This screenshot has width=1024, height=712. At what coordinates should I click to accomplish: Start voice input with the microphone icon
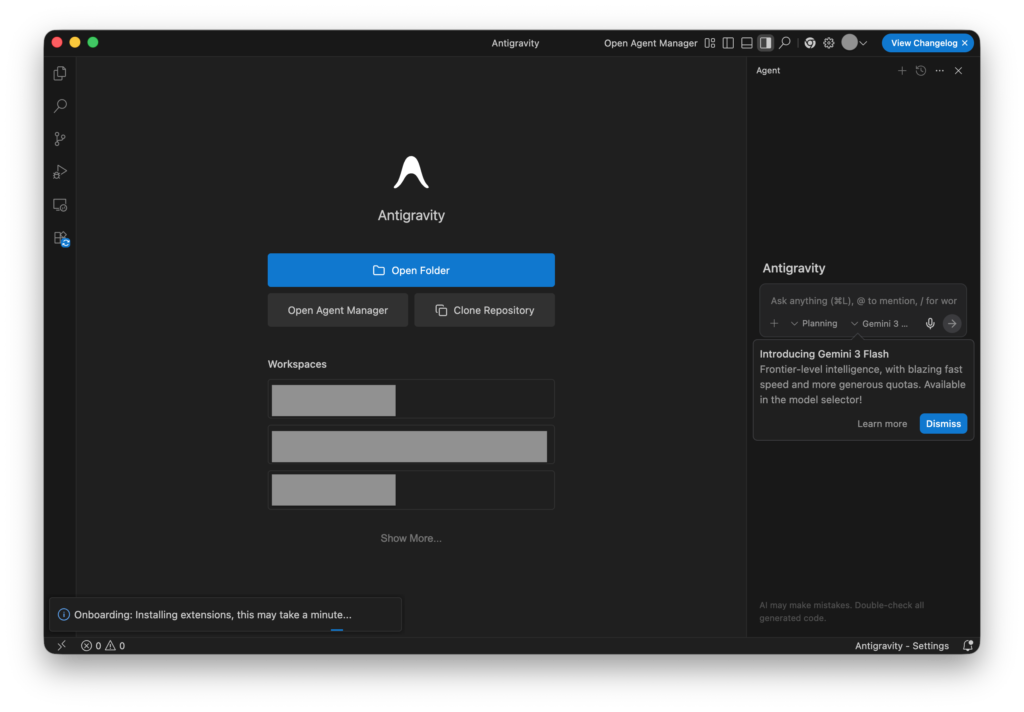pos(930,324)
